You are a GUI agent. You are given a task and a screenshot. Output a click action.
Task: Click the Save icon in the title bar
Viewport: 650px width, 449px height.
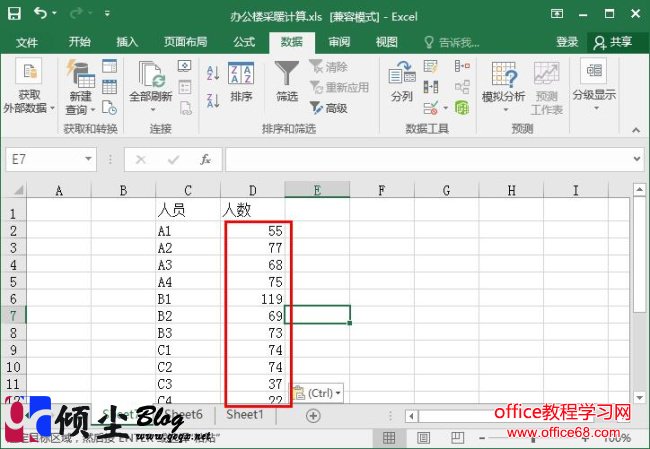tap(15, 14)
